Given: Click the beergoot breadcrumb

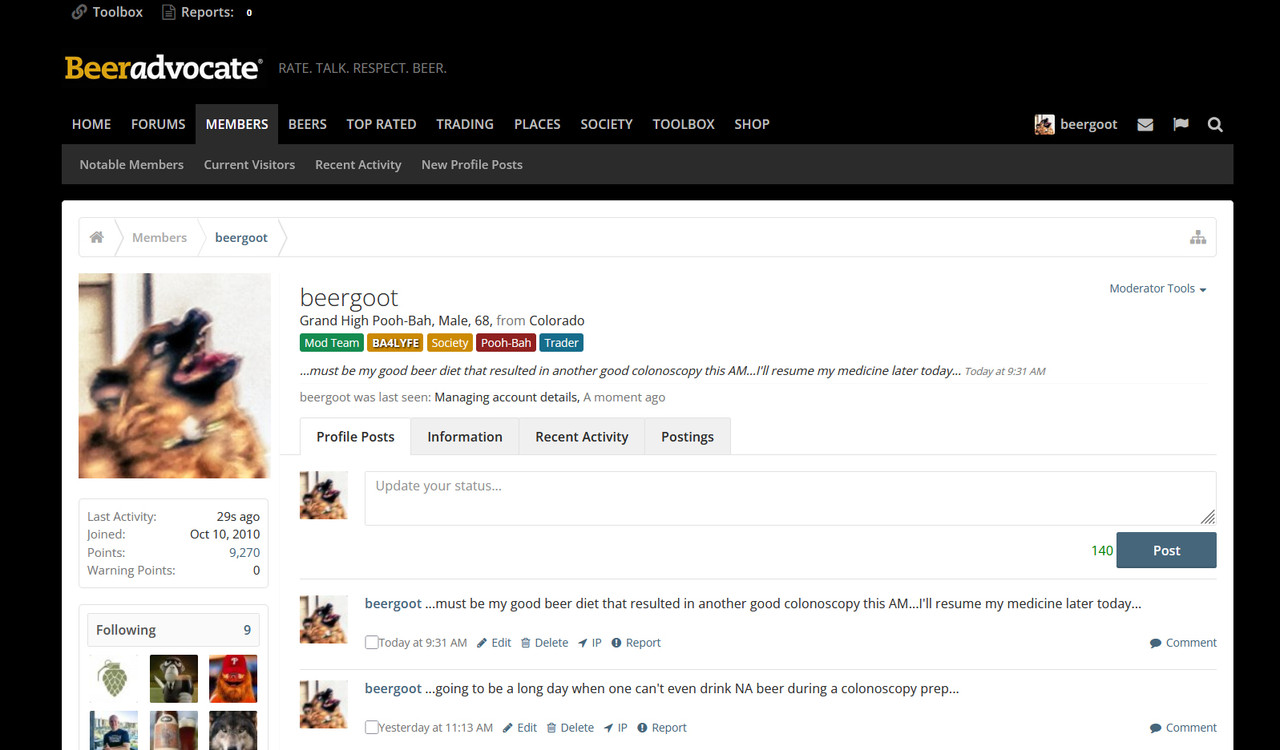Looking at the screenshot, I should 241,237.
